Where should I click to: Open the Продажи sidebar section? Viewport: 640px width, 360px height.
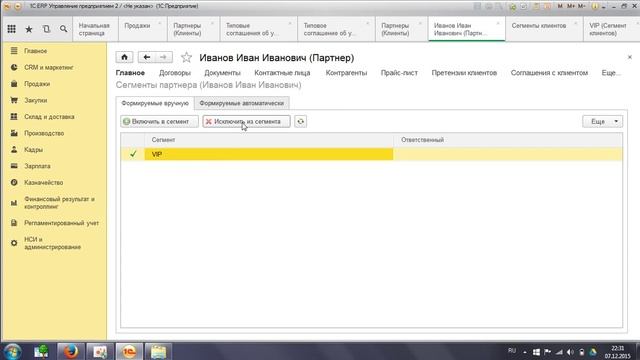click(37, 84)
